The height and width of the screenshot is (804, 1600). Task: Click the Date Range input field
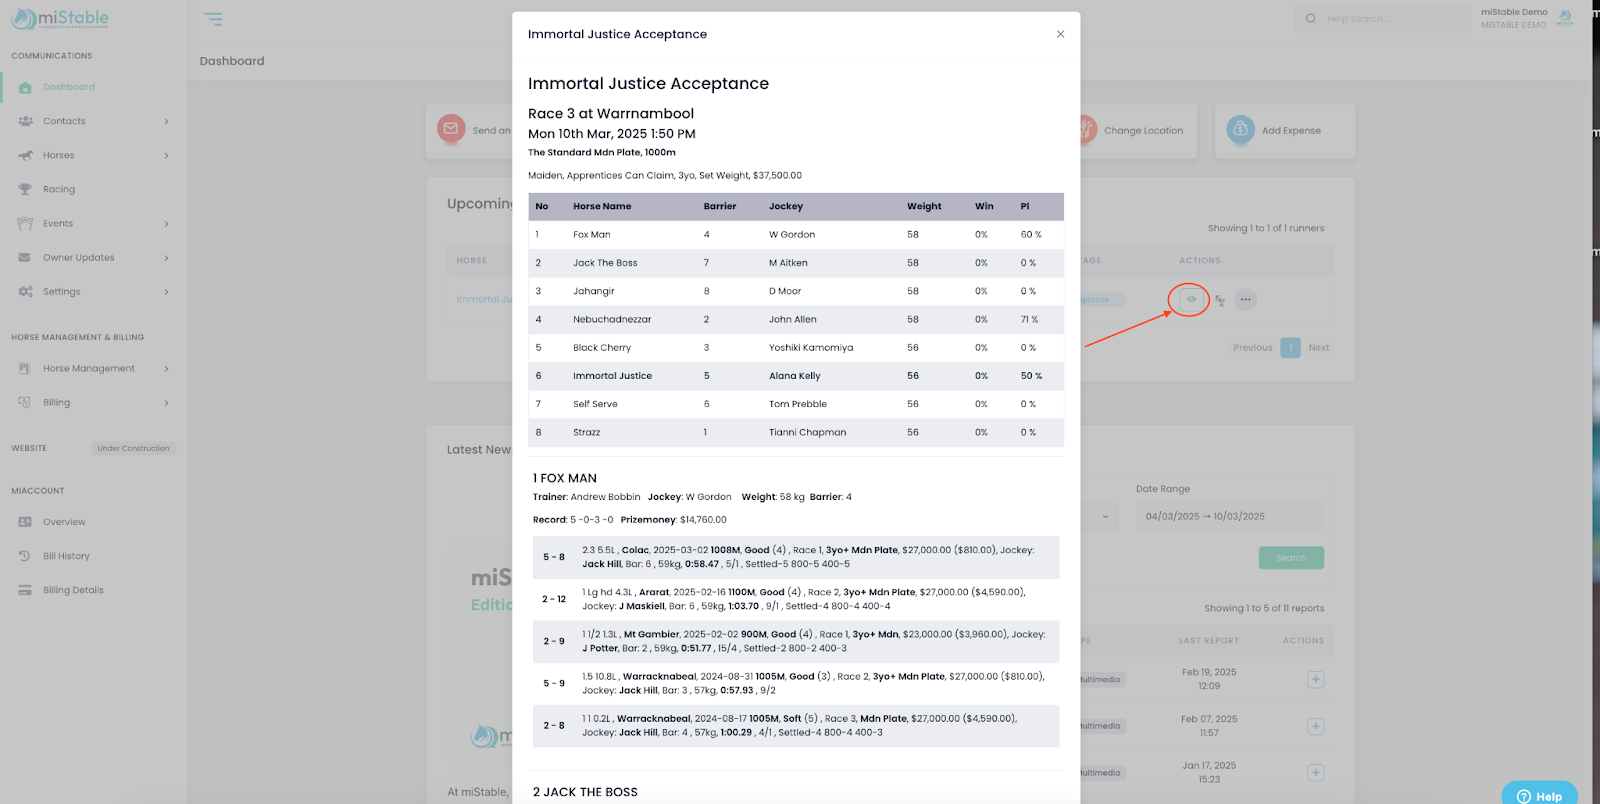click(x=1229, y=517)
